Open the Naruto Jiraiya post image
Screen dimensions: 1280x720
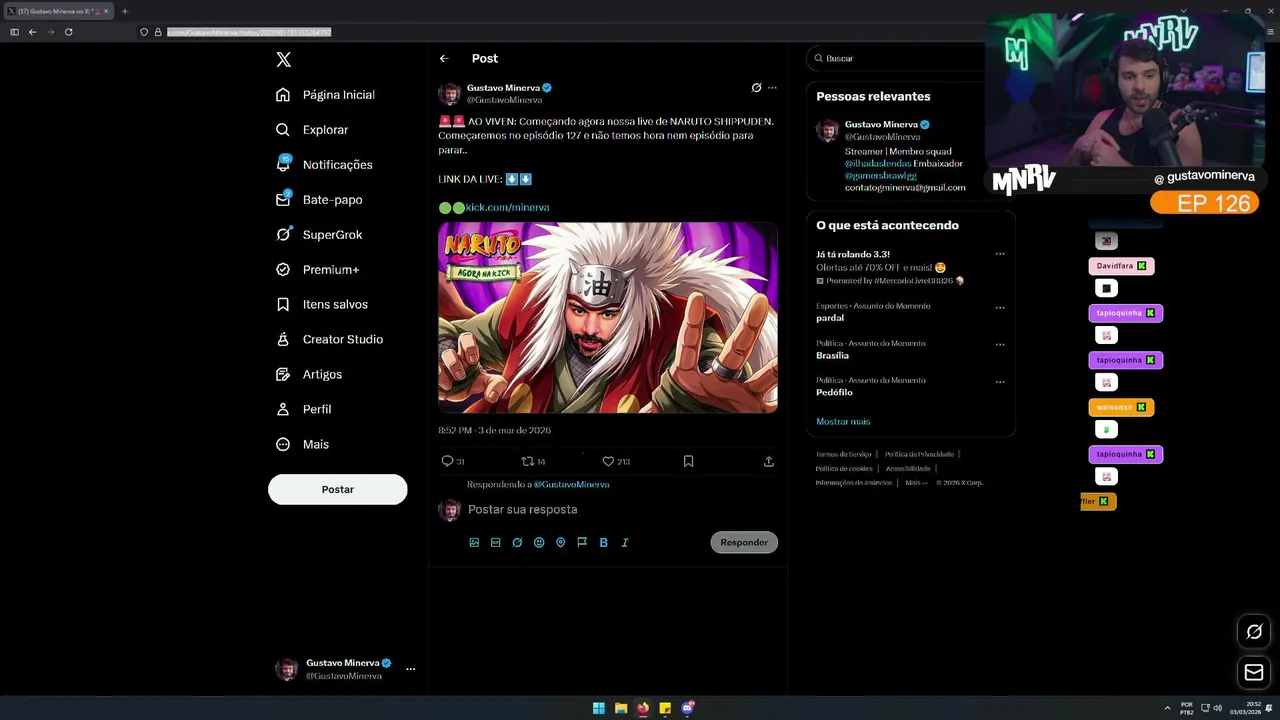click(x=608, y=318)
